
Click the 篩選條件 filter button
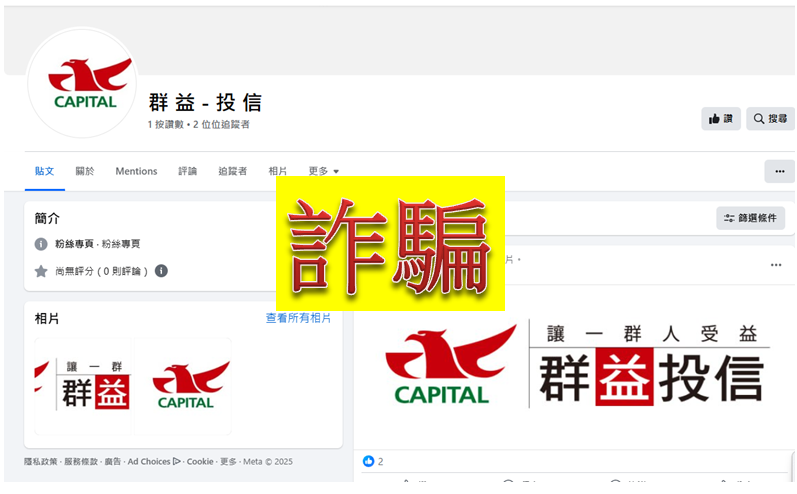(750, 218)
